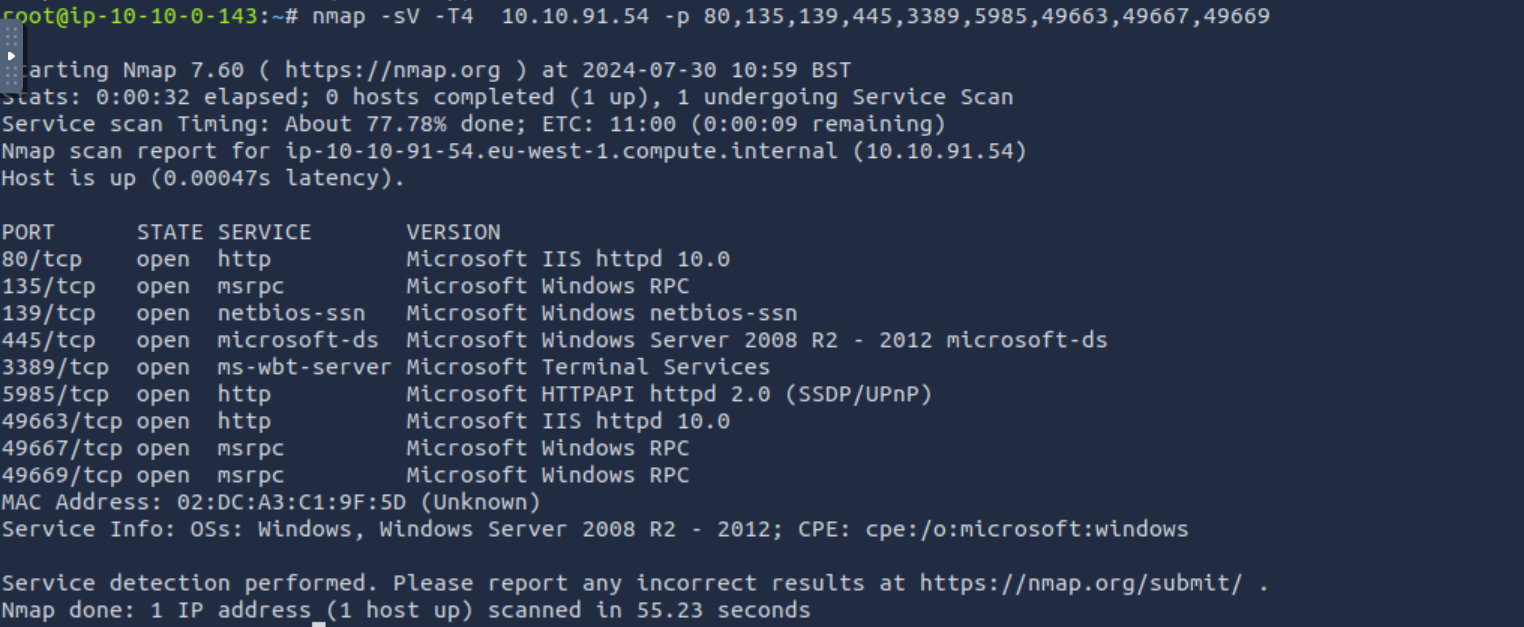Select the SERVICE column header
The image size is (1524, 627).
point(265,232)
